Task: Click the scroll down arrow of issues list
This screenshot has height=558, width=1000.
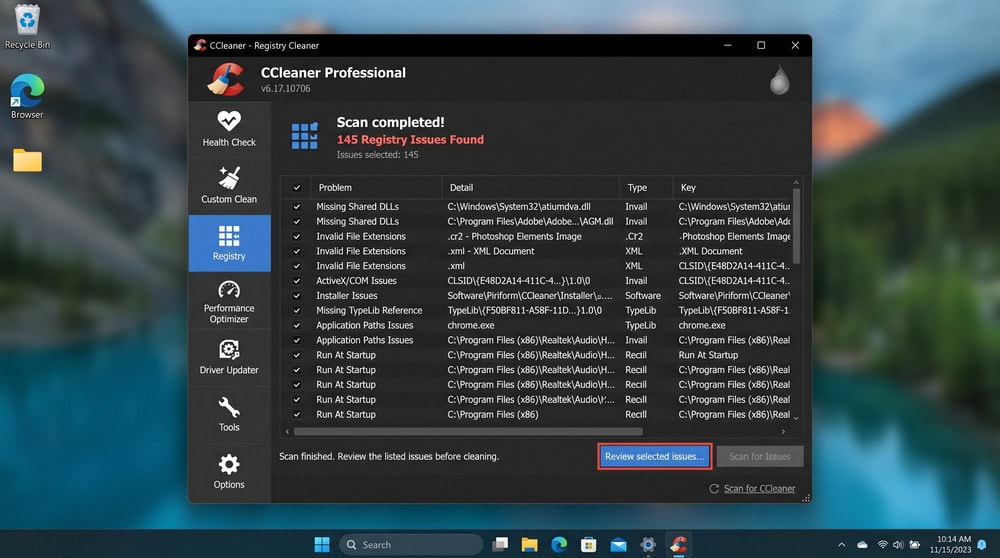Action: (x=796, y=418)
